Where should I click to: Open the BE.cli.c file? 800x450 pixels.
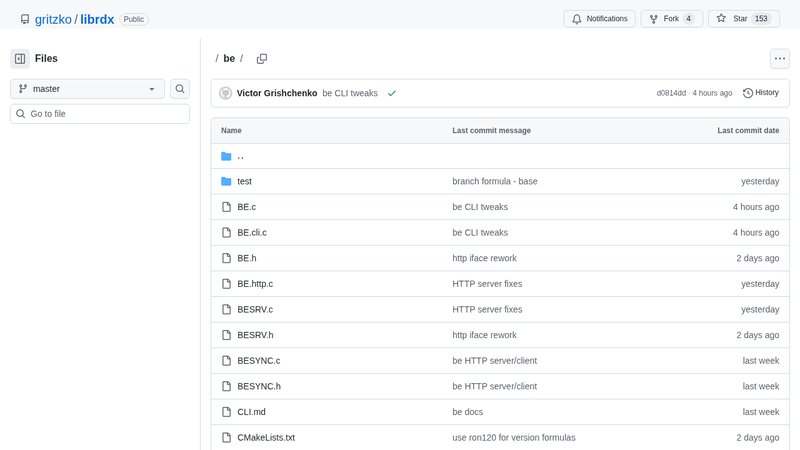252,232
